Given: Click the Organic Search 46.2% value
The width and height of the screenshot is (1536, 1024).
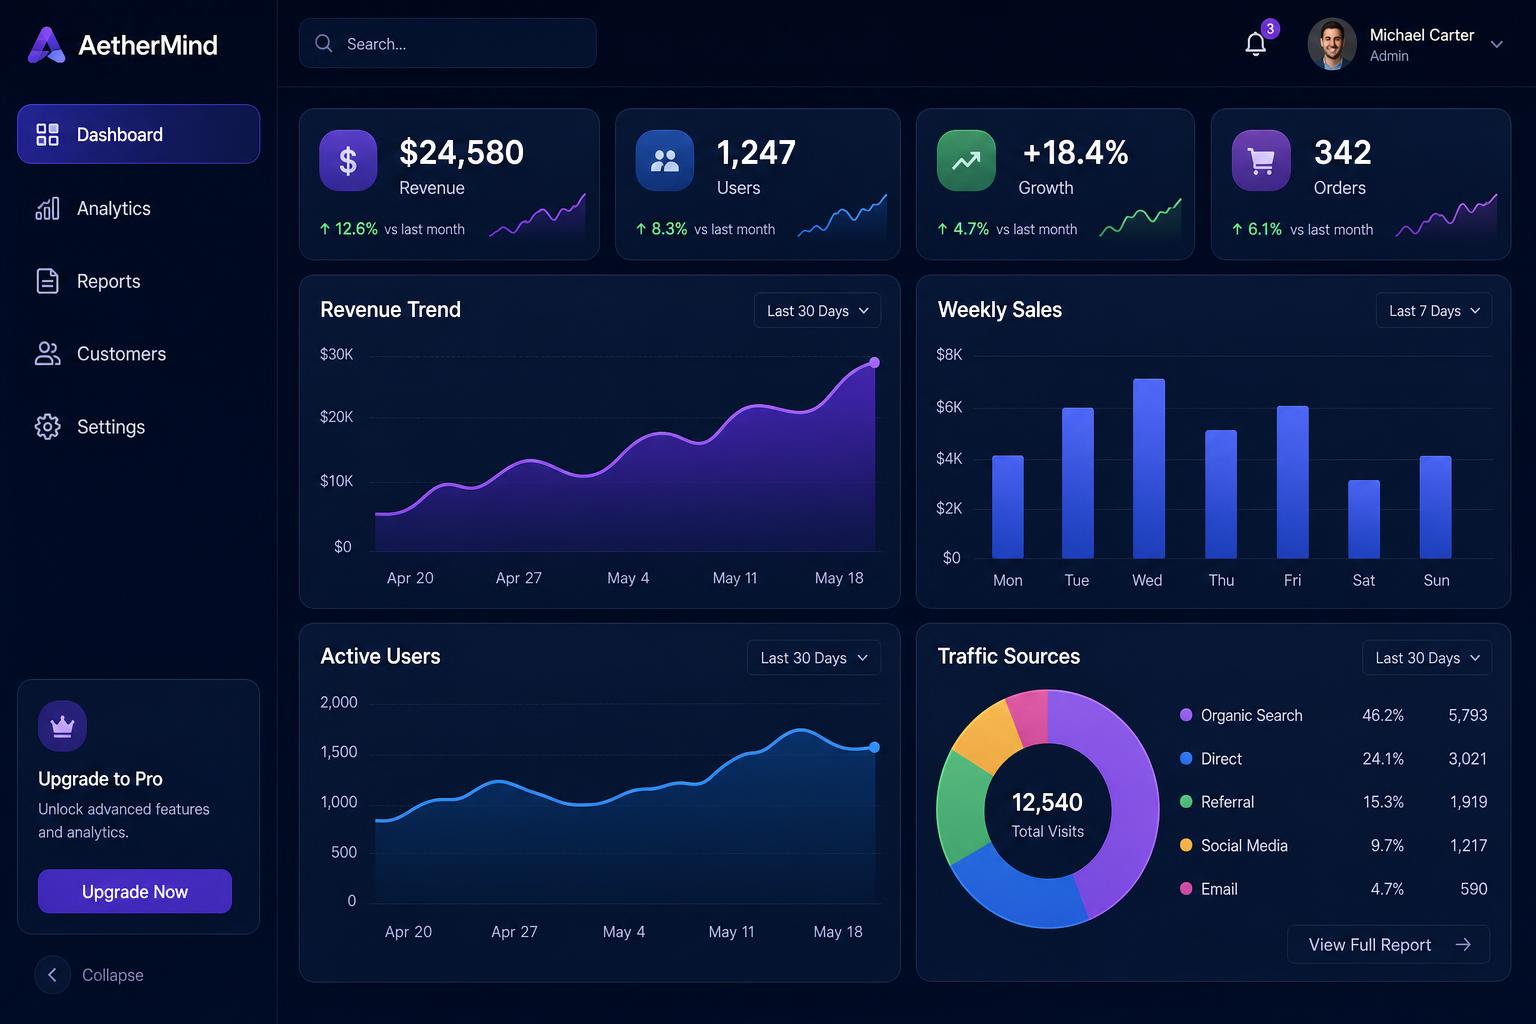Looking at the screenshot, I should click(x=1383, y=715).
